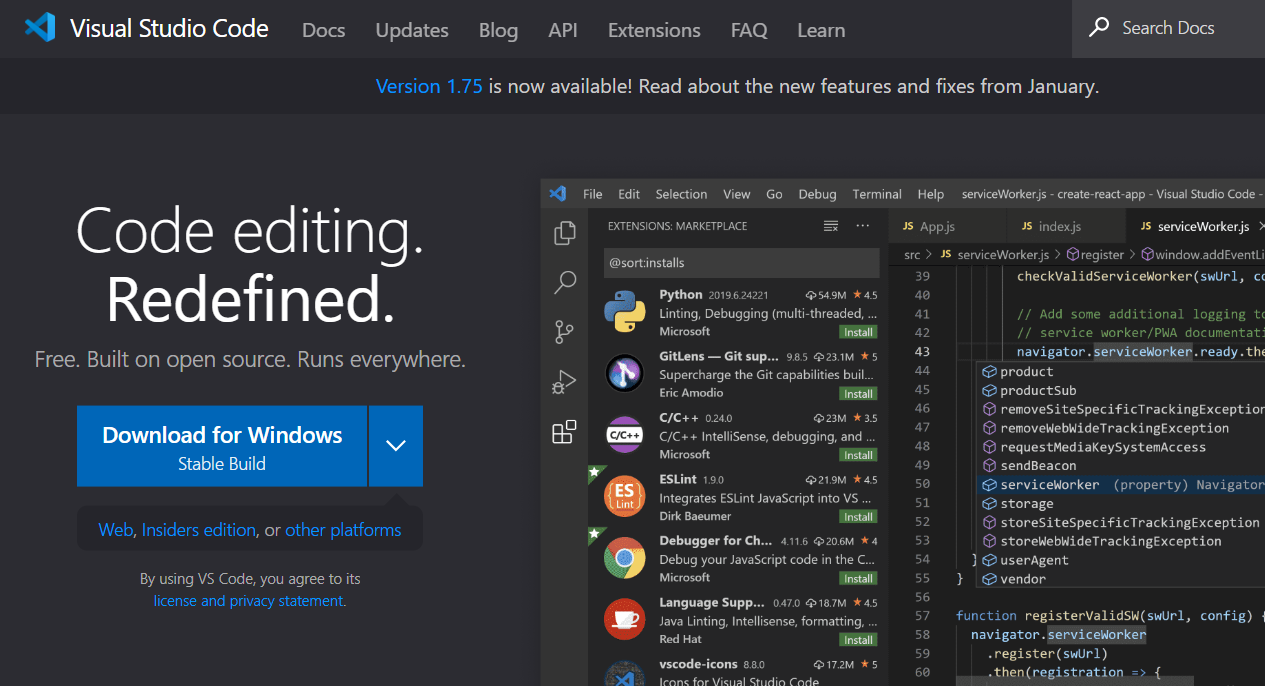Click the C/C++ extension logo icon

tap(624, 435)
